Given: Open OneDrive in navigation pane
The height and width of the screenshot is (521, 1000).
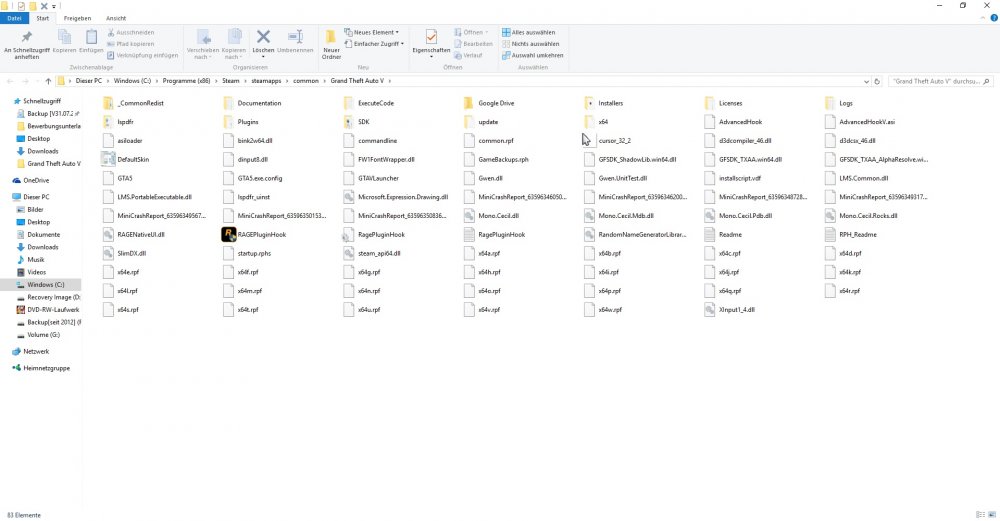Looking at the screenshot, I should point(30,180).
